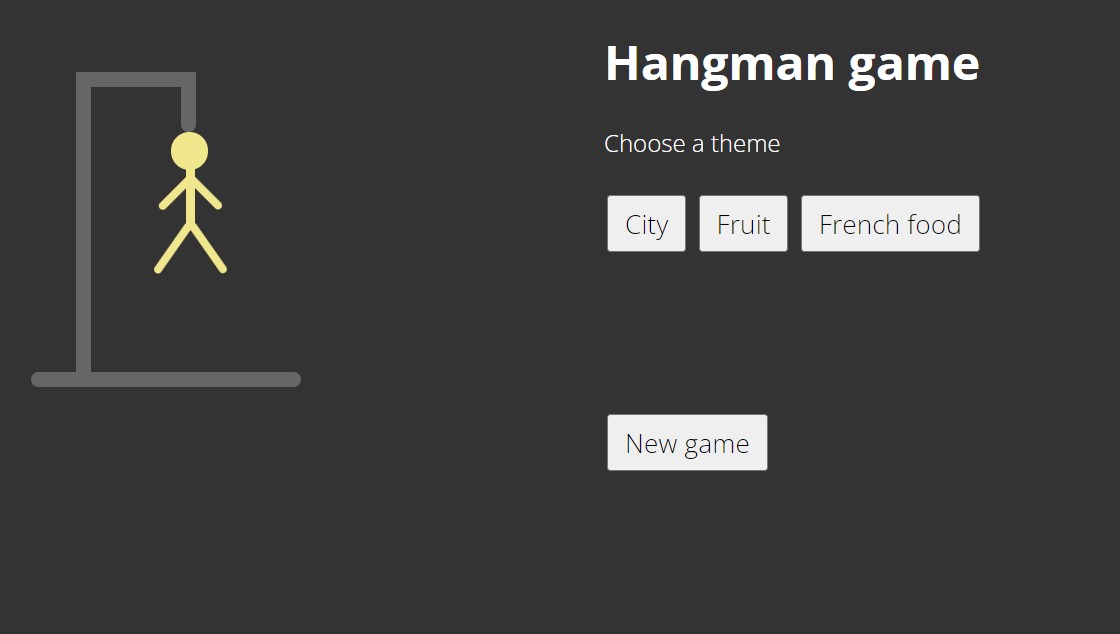Click the gallows horizontal top beam

[136, 80]
